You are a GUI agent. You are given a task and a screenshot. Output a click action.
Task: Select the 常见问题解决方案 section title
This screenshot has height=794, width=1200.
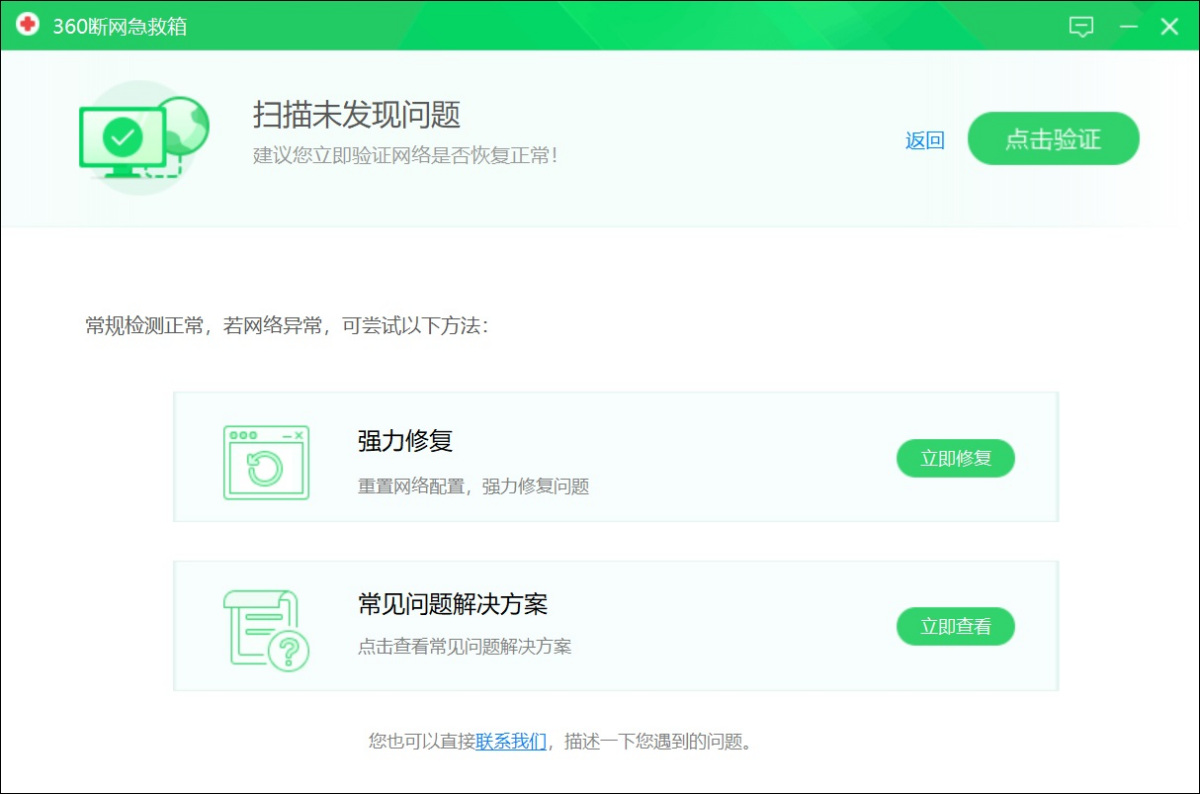450,604
